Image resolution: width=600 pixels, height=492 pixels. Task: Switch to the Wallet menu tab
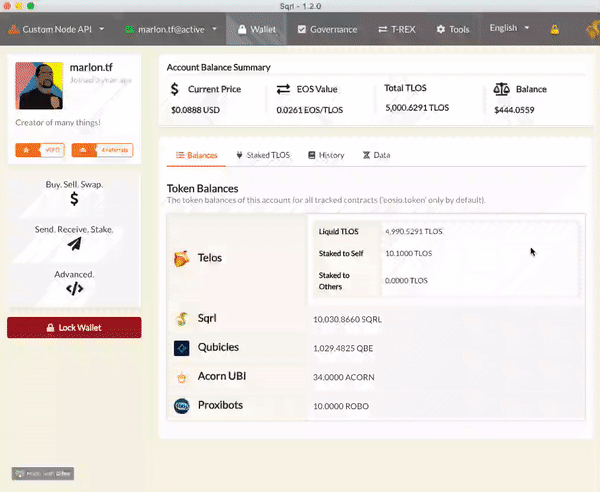[x=256, y=29]
